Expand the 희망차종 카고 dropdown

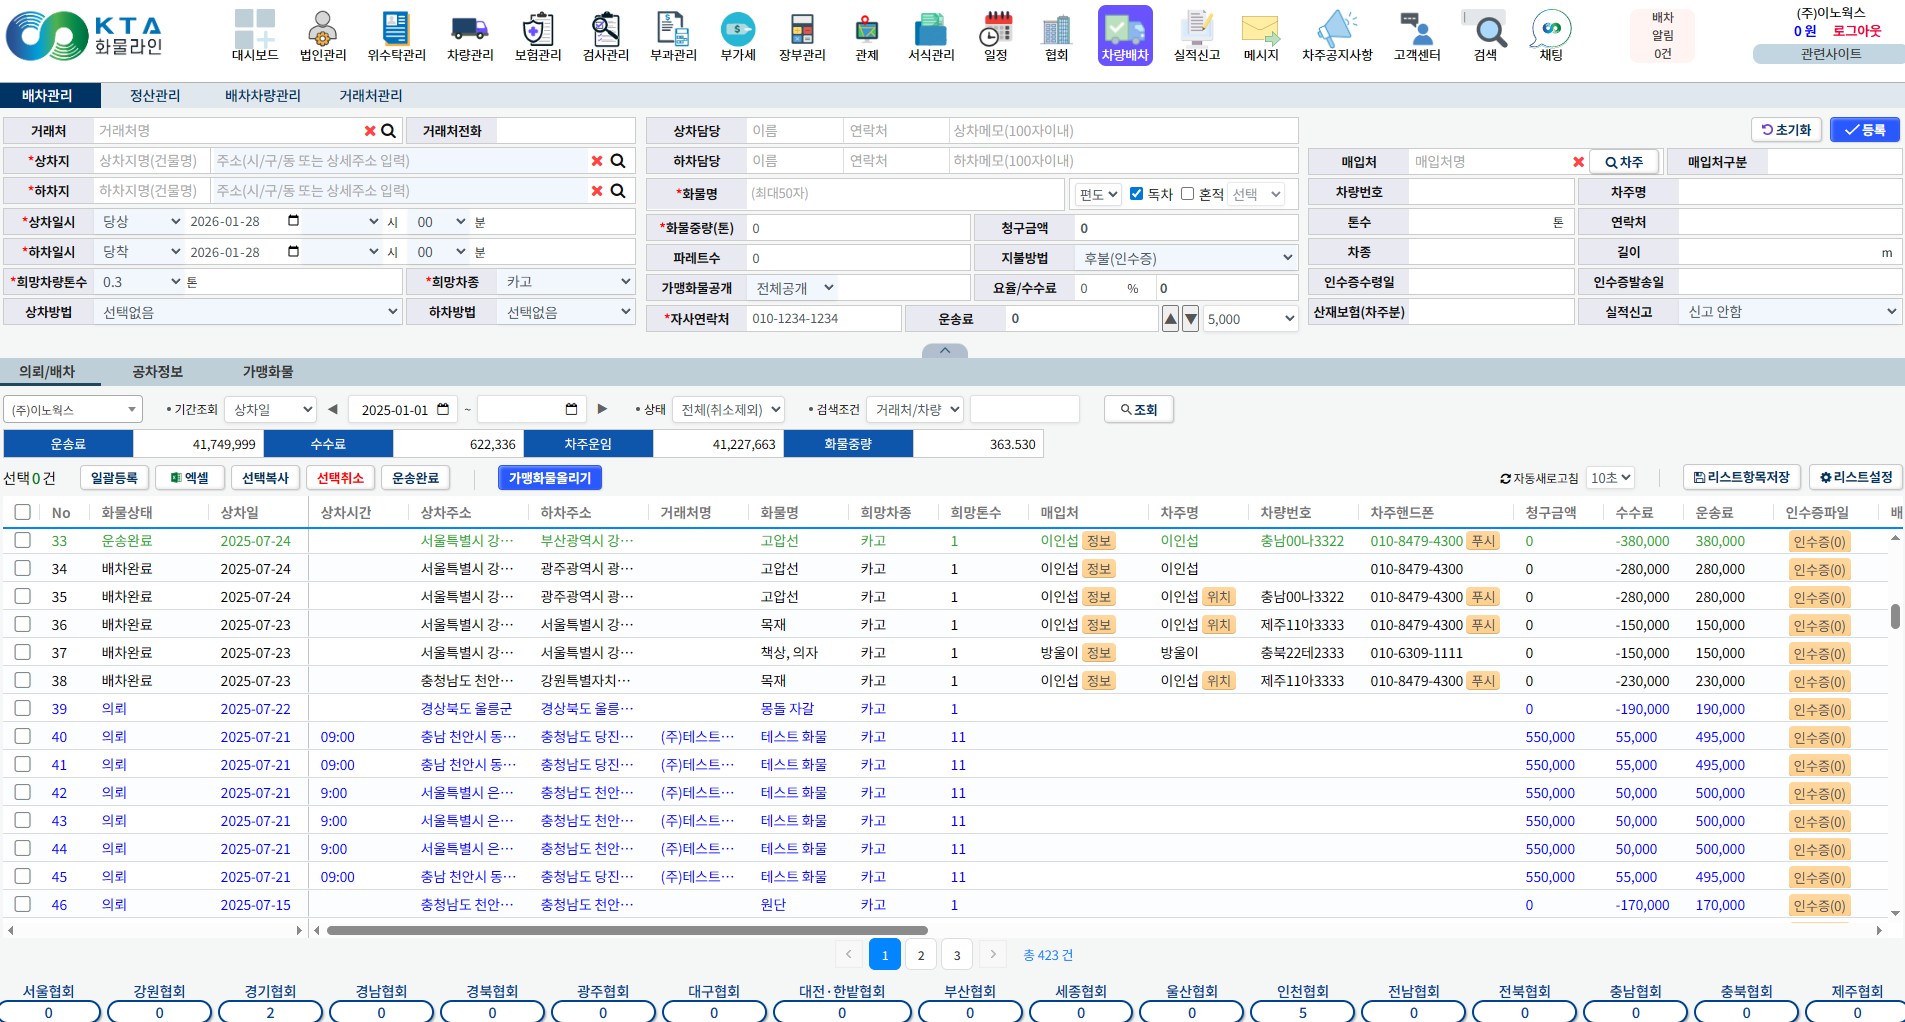point(566,282)
